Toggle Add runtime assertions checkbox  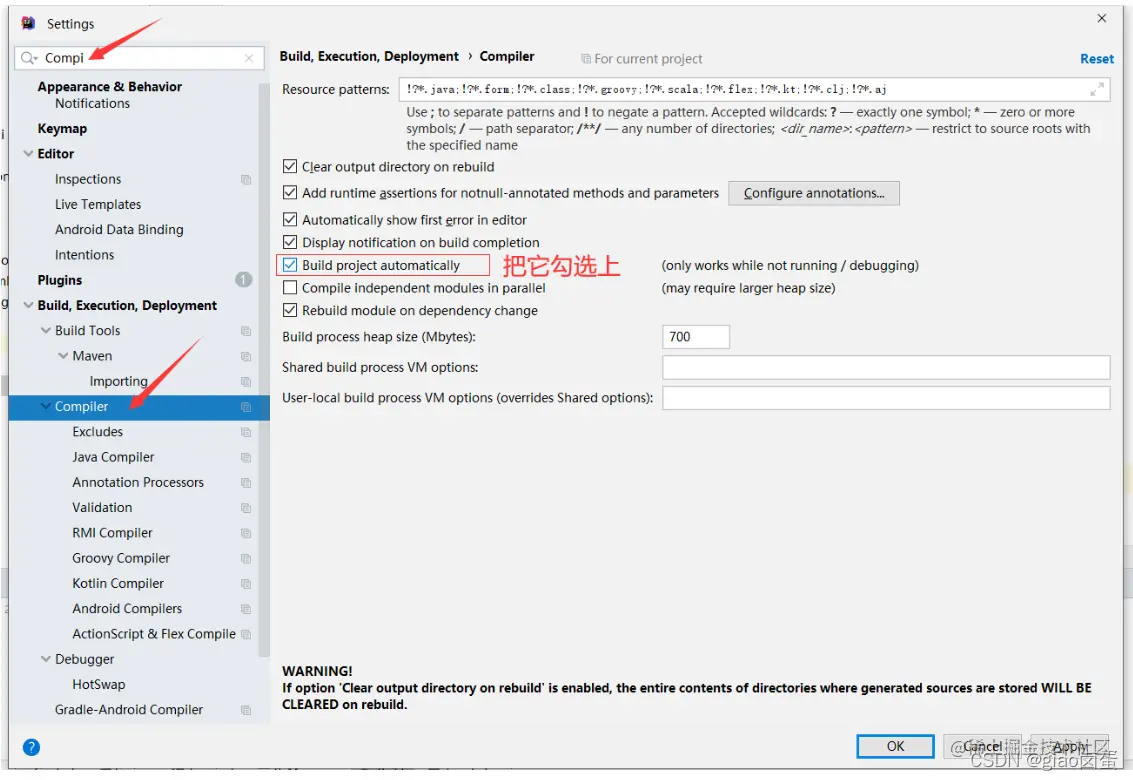290,192
